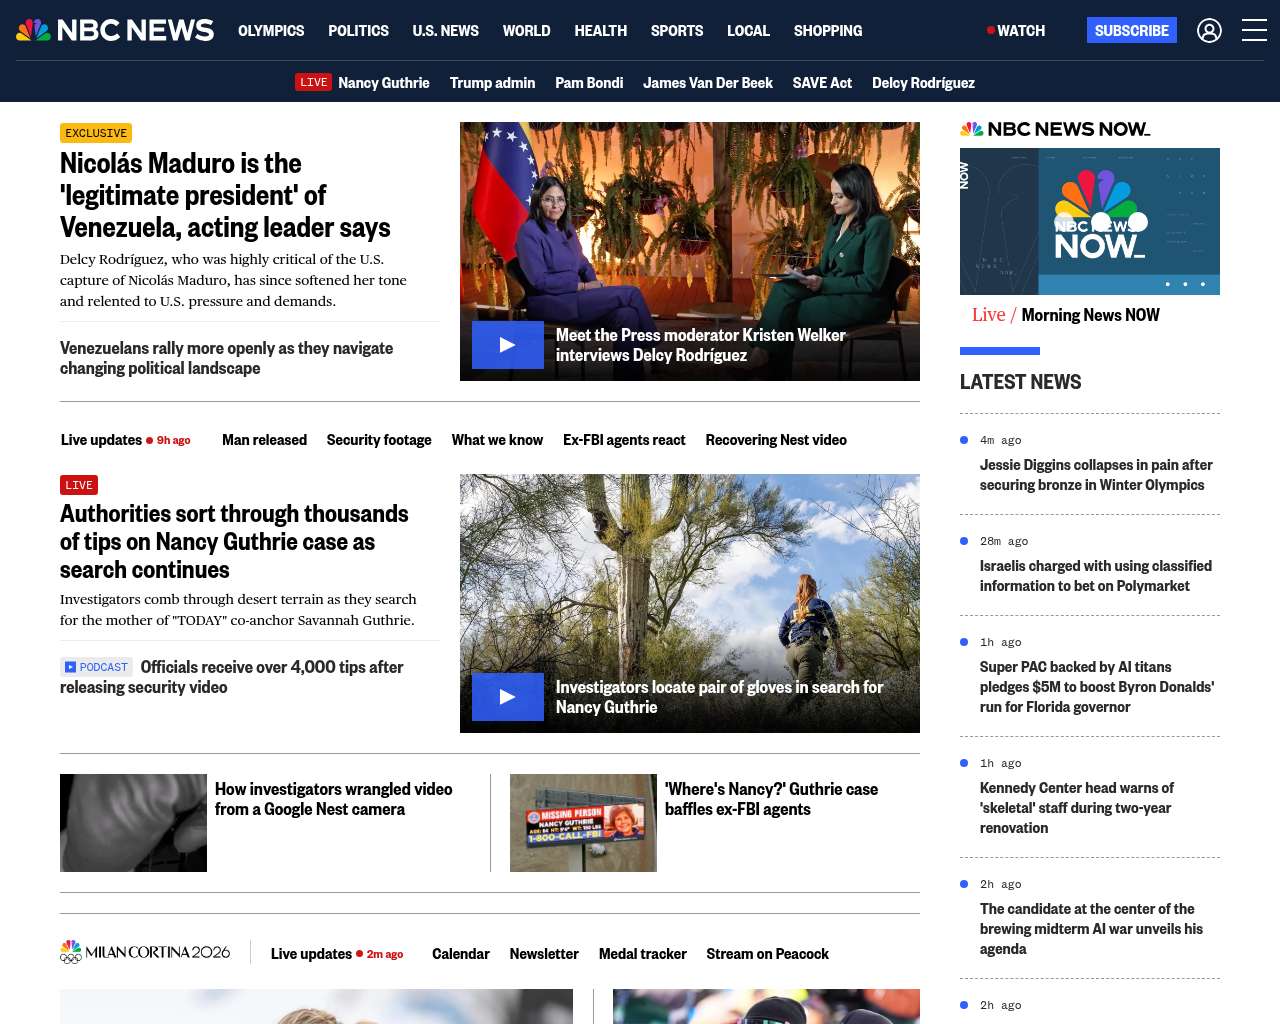Viewport: 1280px width, 1024px height.
Task: Click the Podcast icon label
Action: click(x=96, y=667)
